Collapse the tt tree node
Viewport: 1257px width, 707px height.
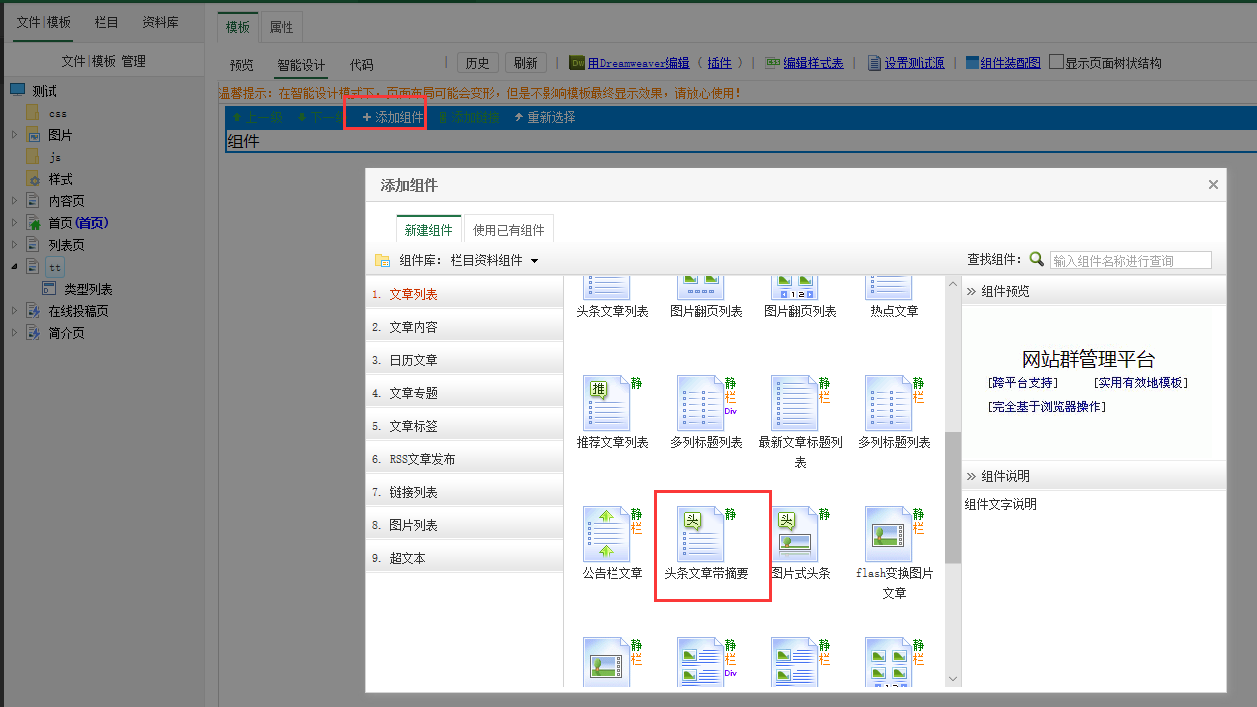coord(14,267)
